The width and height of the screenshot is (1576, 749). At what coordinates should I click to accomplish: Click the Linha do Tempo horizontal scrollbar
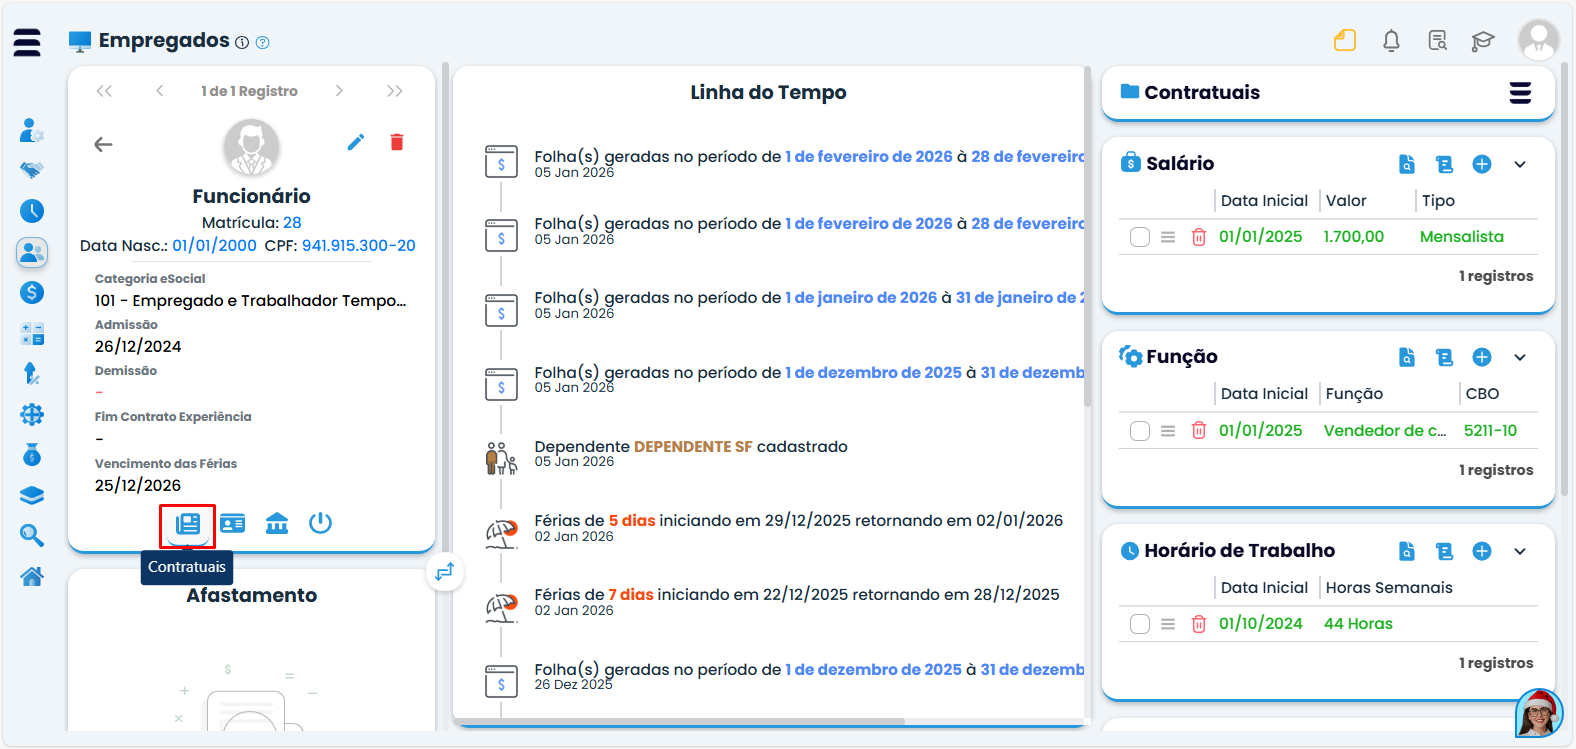(680, 721)
